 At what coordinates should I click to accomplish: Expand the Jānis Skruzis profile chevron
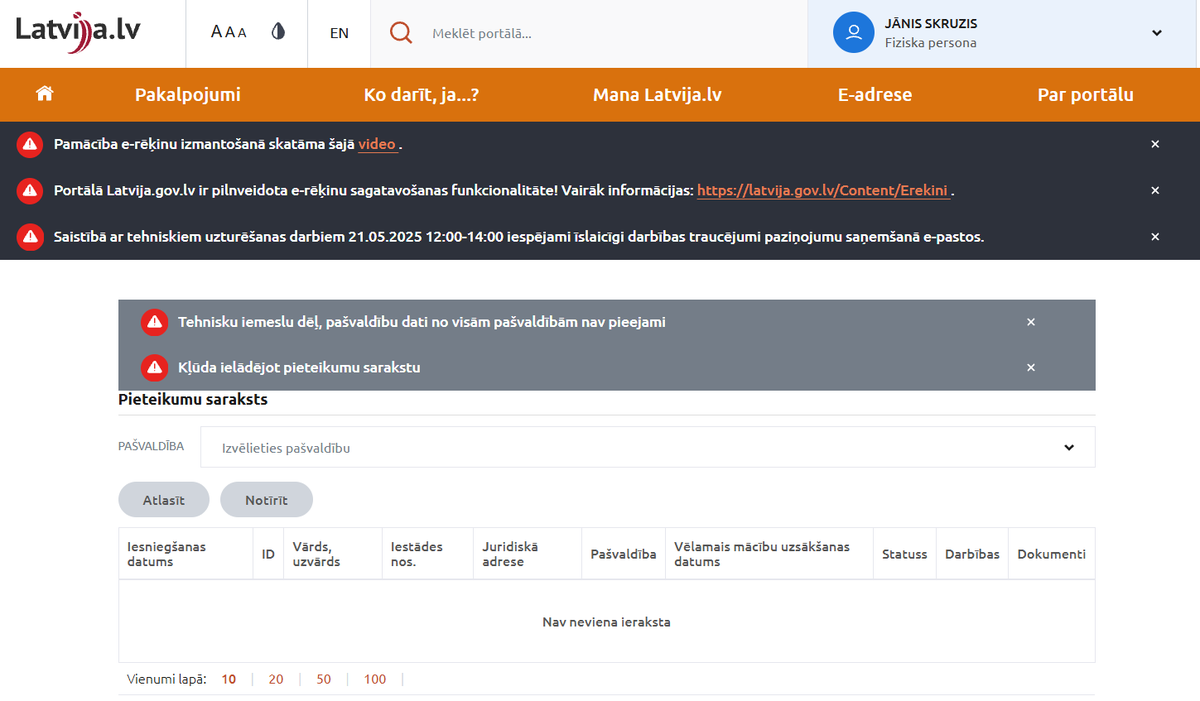click(1157, 33)
